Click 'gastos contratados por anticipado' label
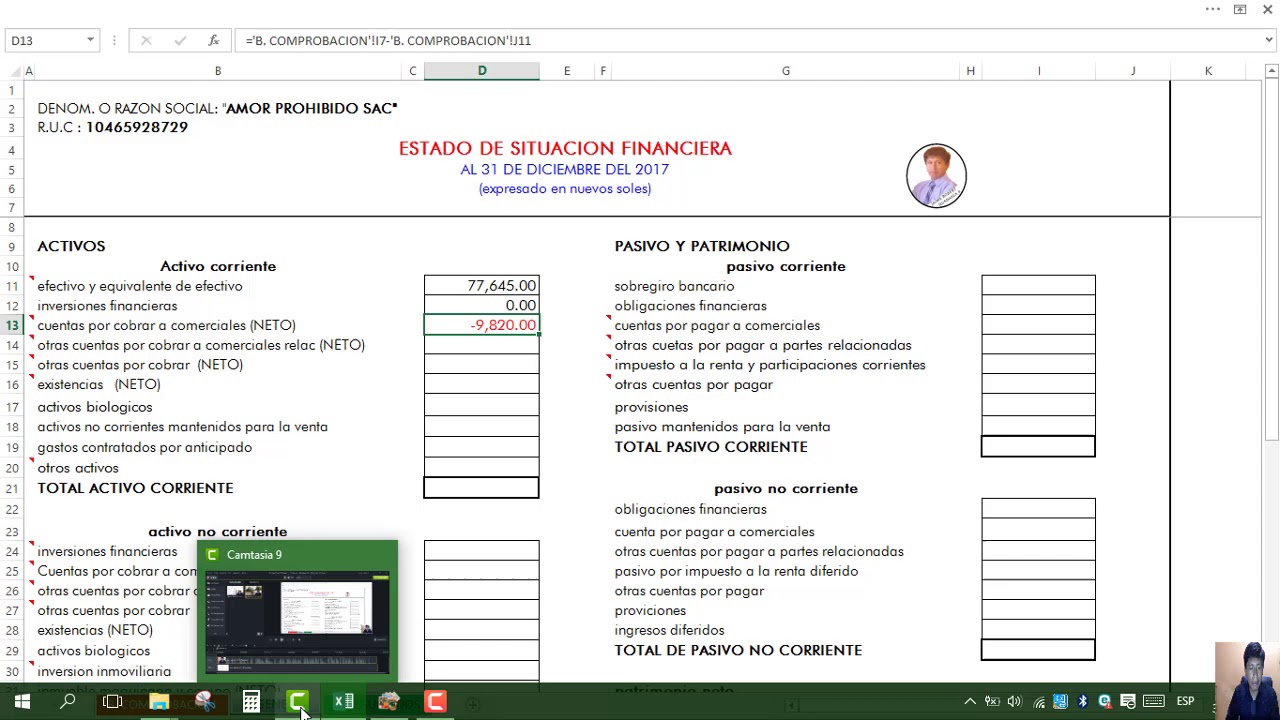The height and width of the screenshot is (720, 1280). click(x=144, y=447)
